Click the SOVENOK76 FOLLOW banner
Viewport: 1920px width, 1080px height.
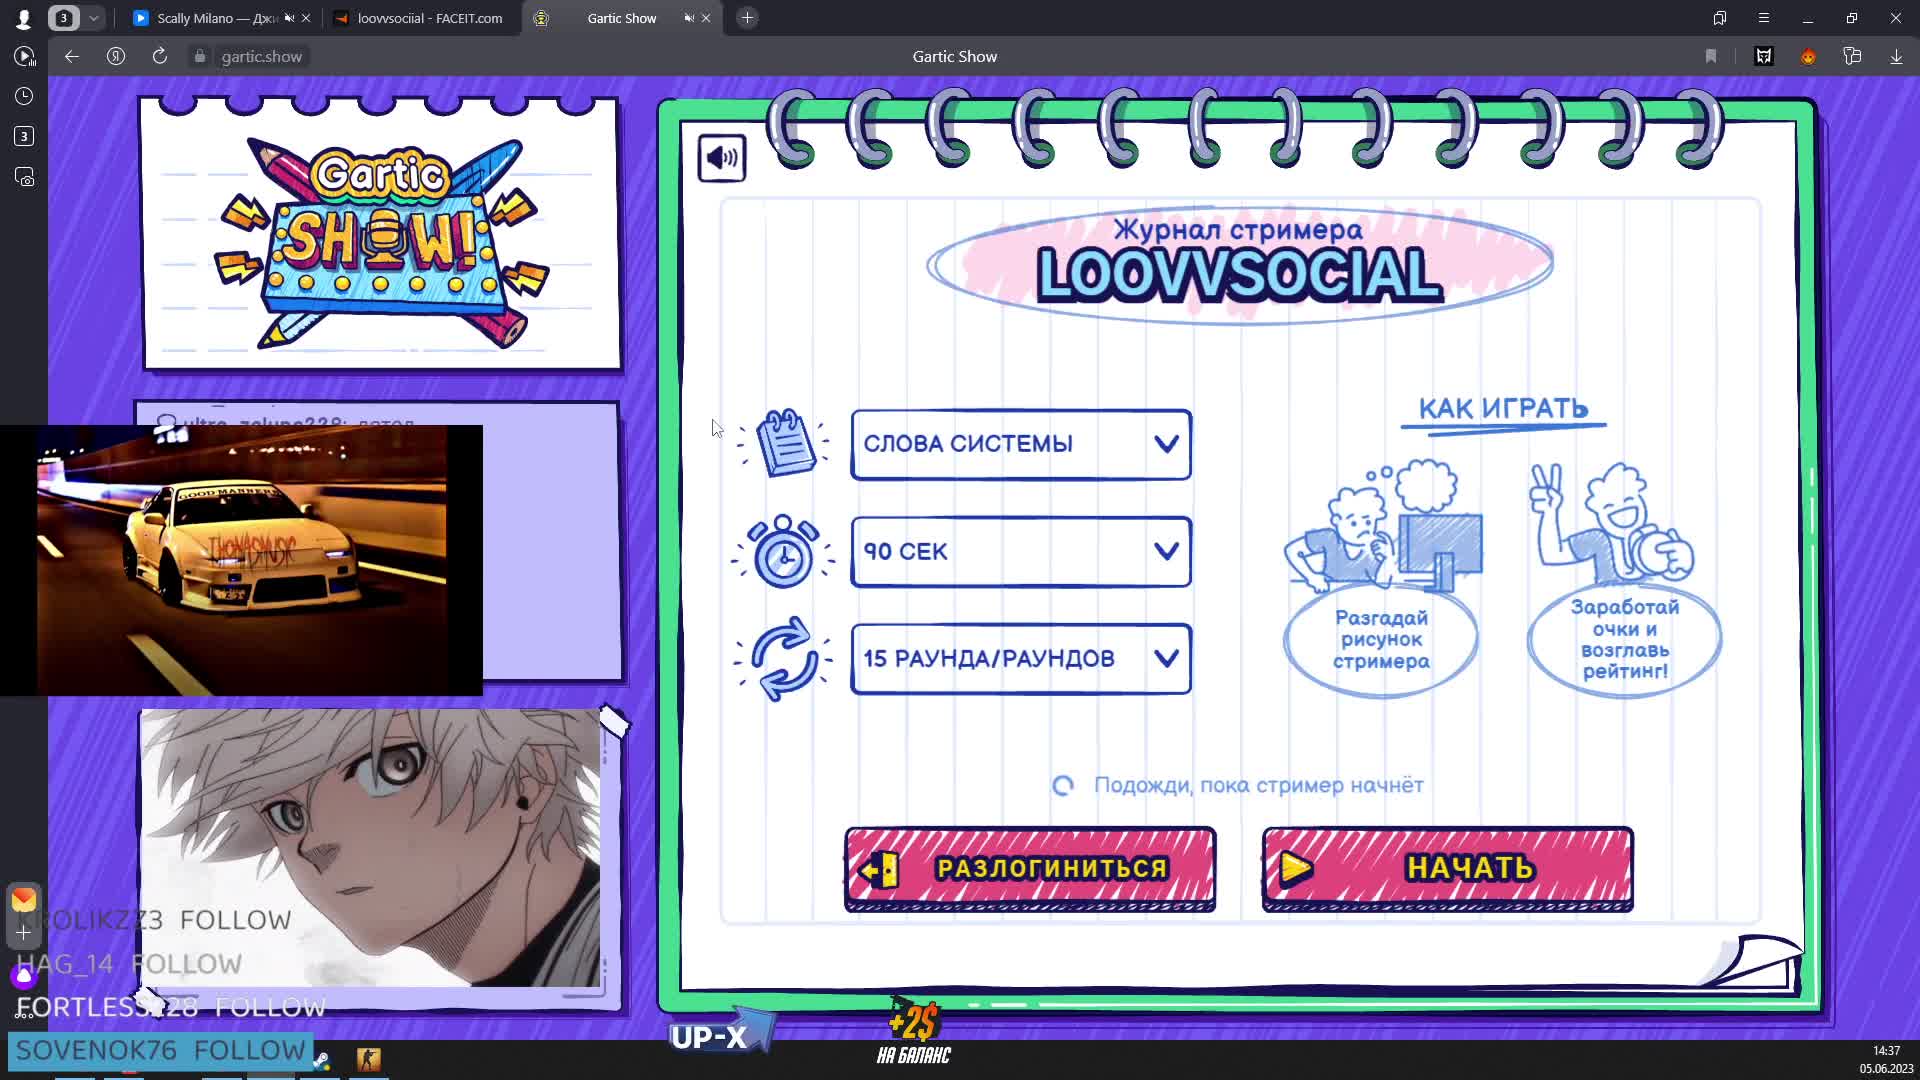(160, 1050)
